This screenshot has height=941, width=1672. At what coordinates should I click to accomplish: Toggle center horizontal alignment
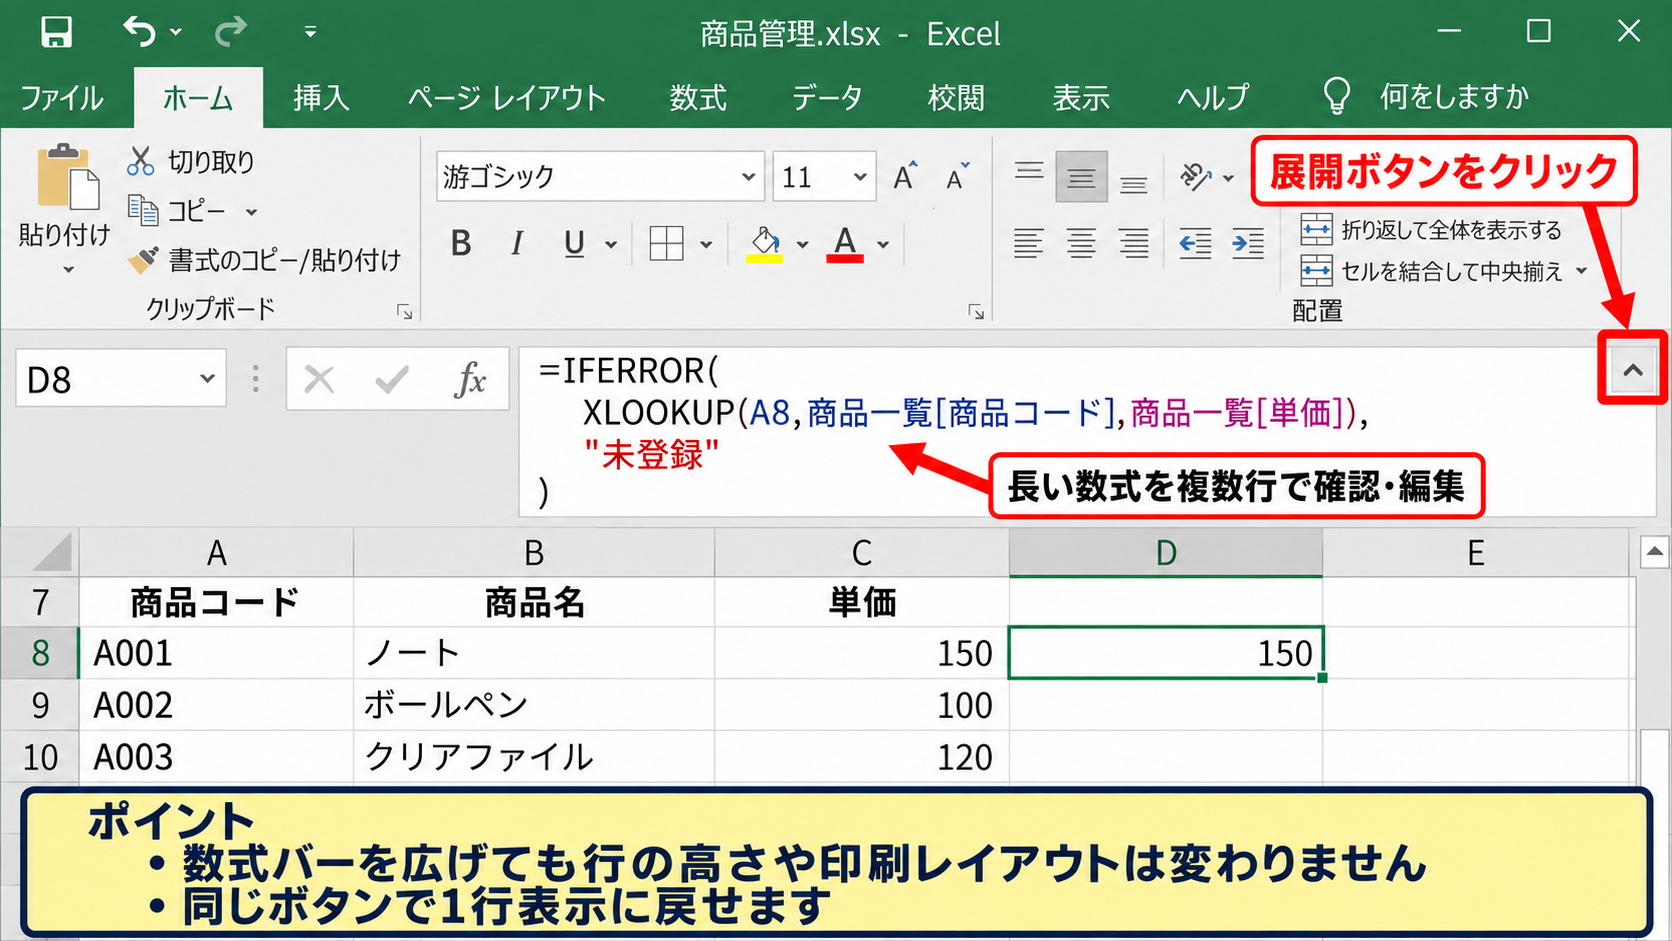click(x=1081, y=243)
